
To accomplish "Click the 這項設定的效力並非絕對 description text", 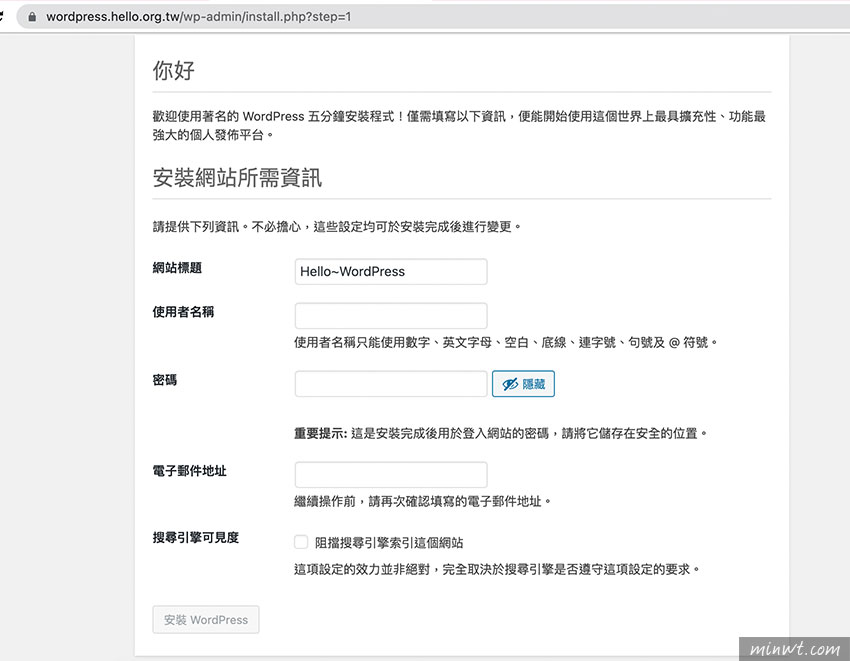I will 497,569.
